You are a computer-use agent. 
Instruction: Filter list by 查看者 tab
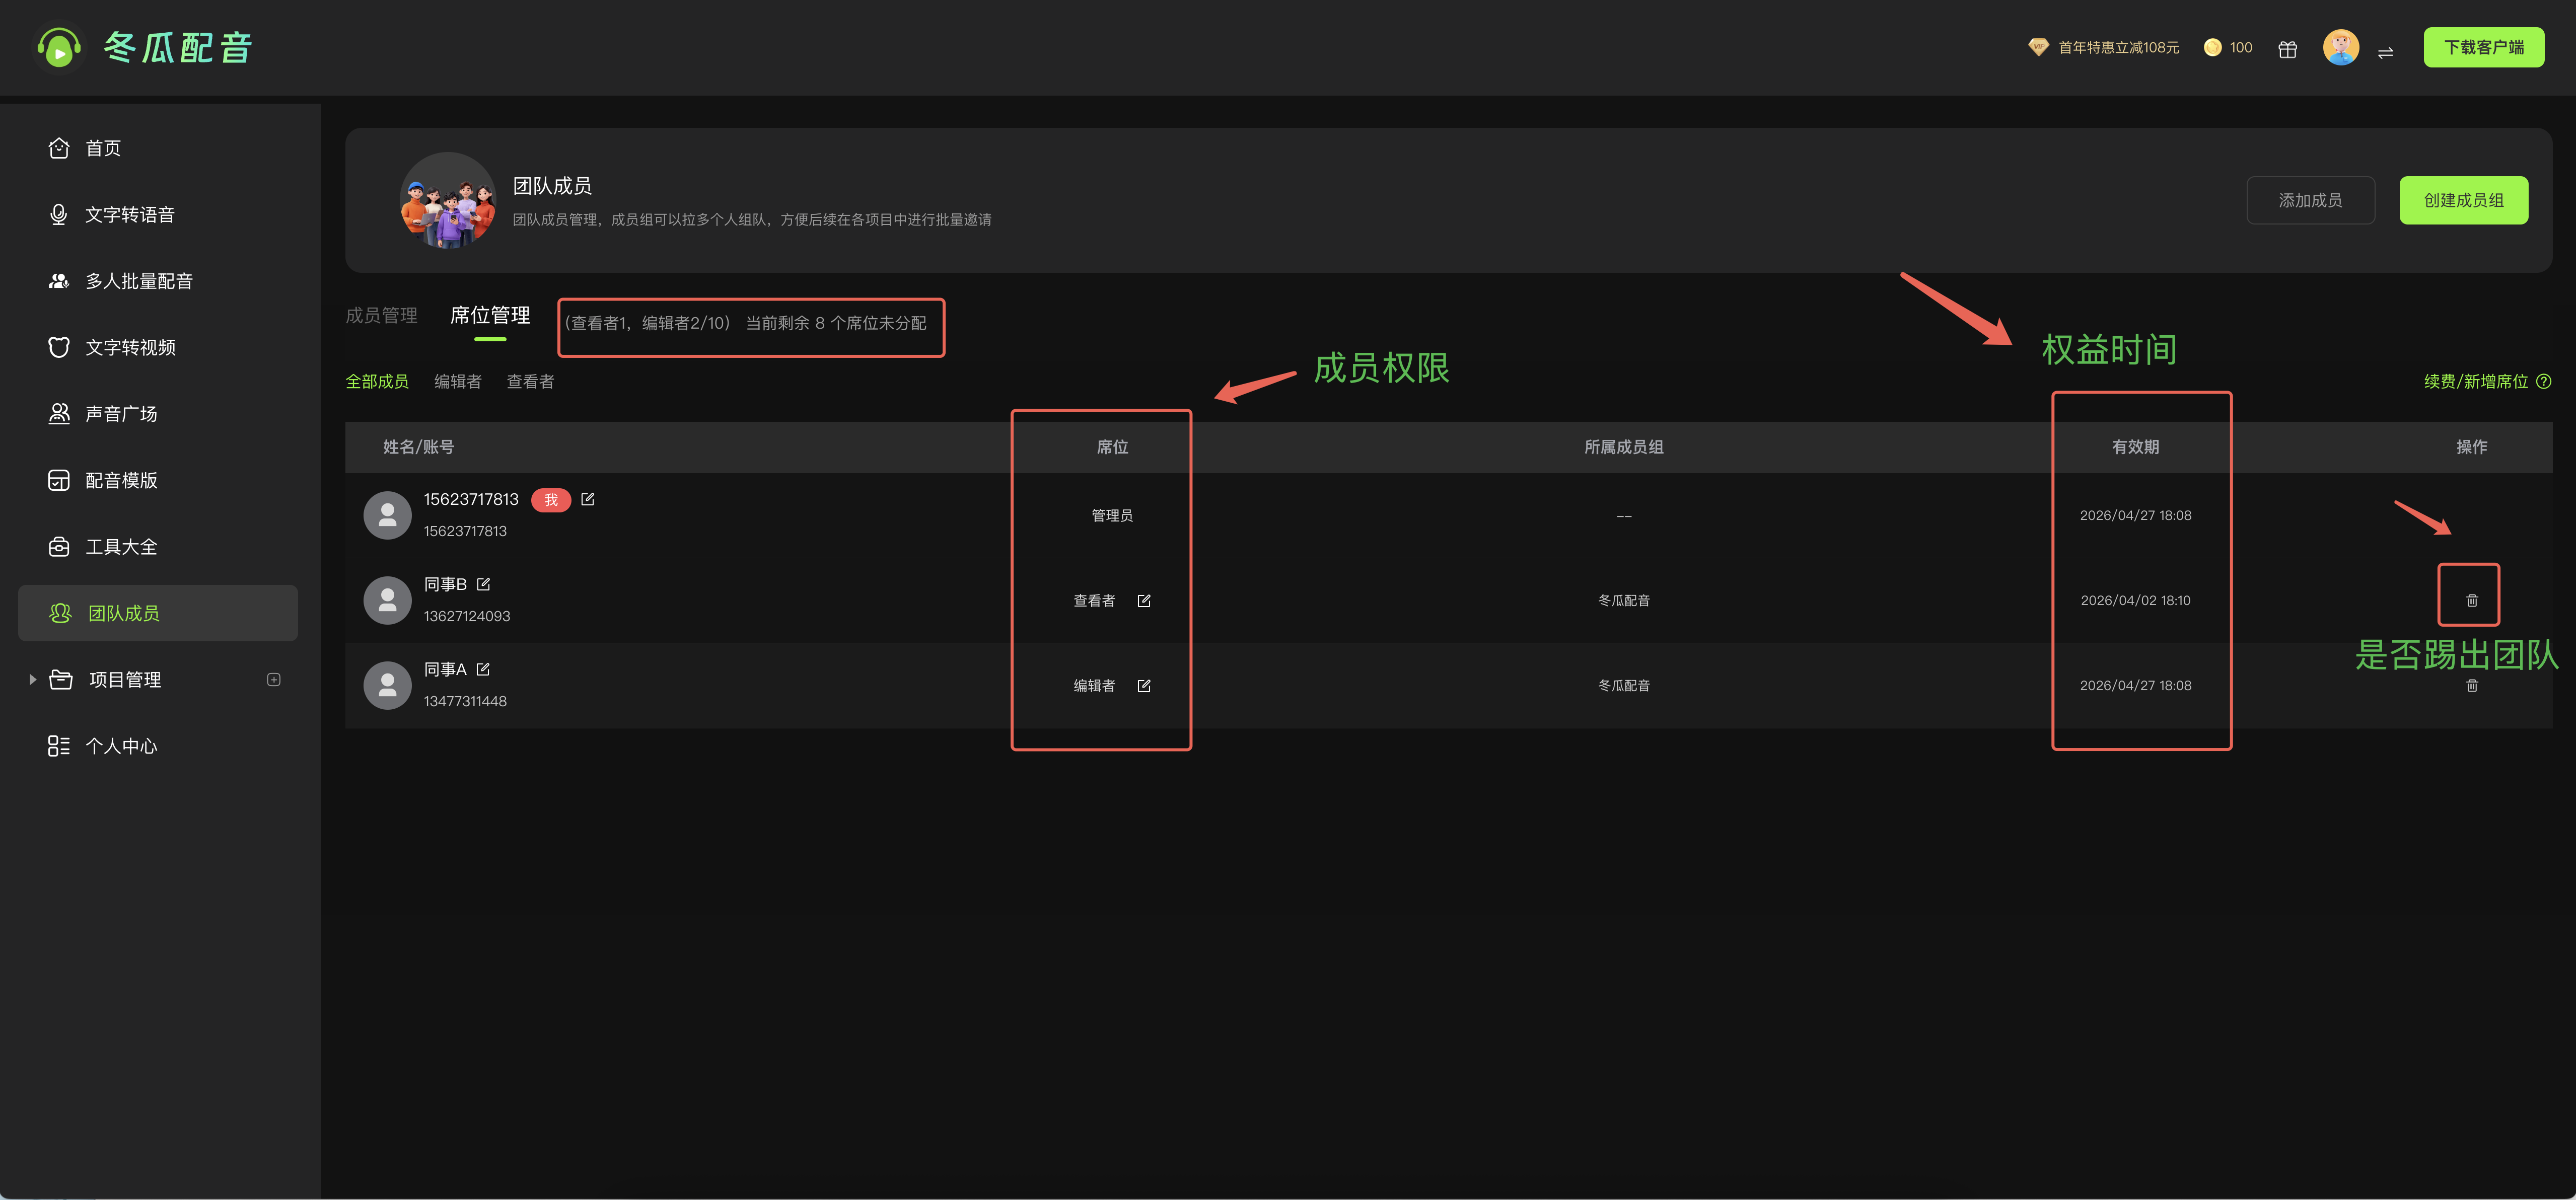tap(530, 381)
